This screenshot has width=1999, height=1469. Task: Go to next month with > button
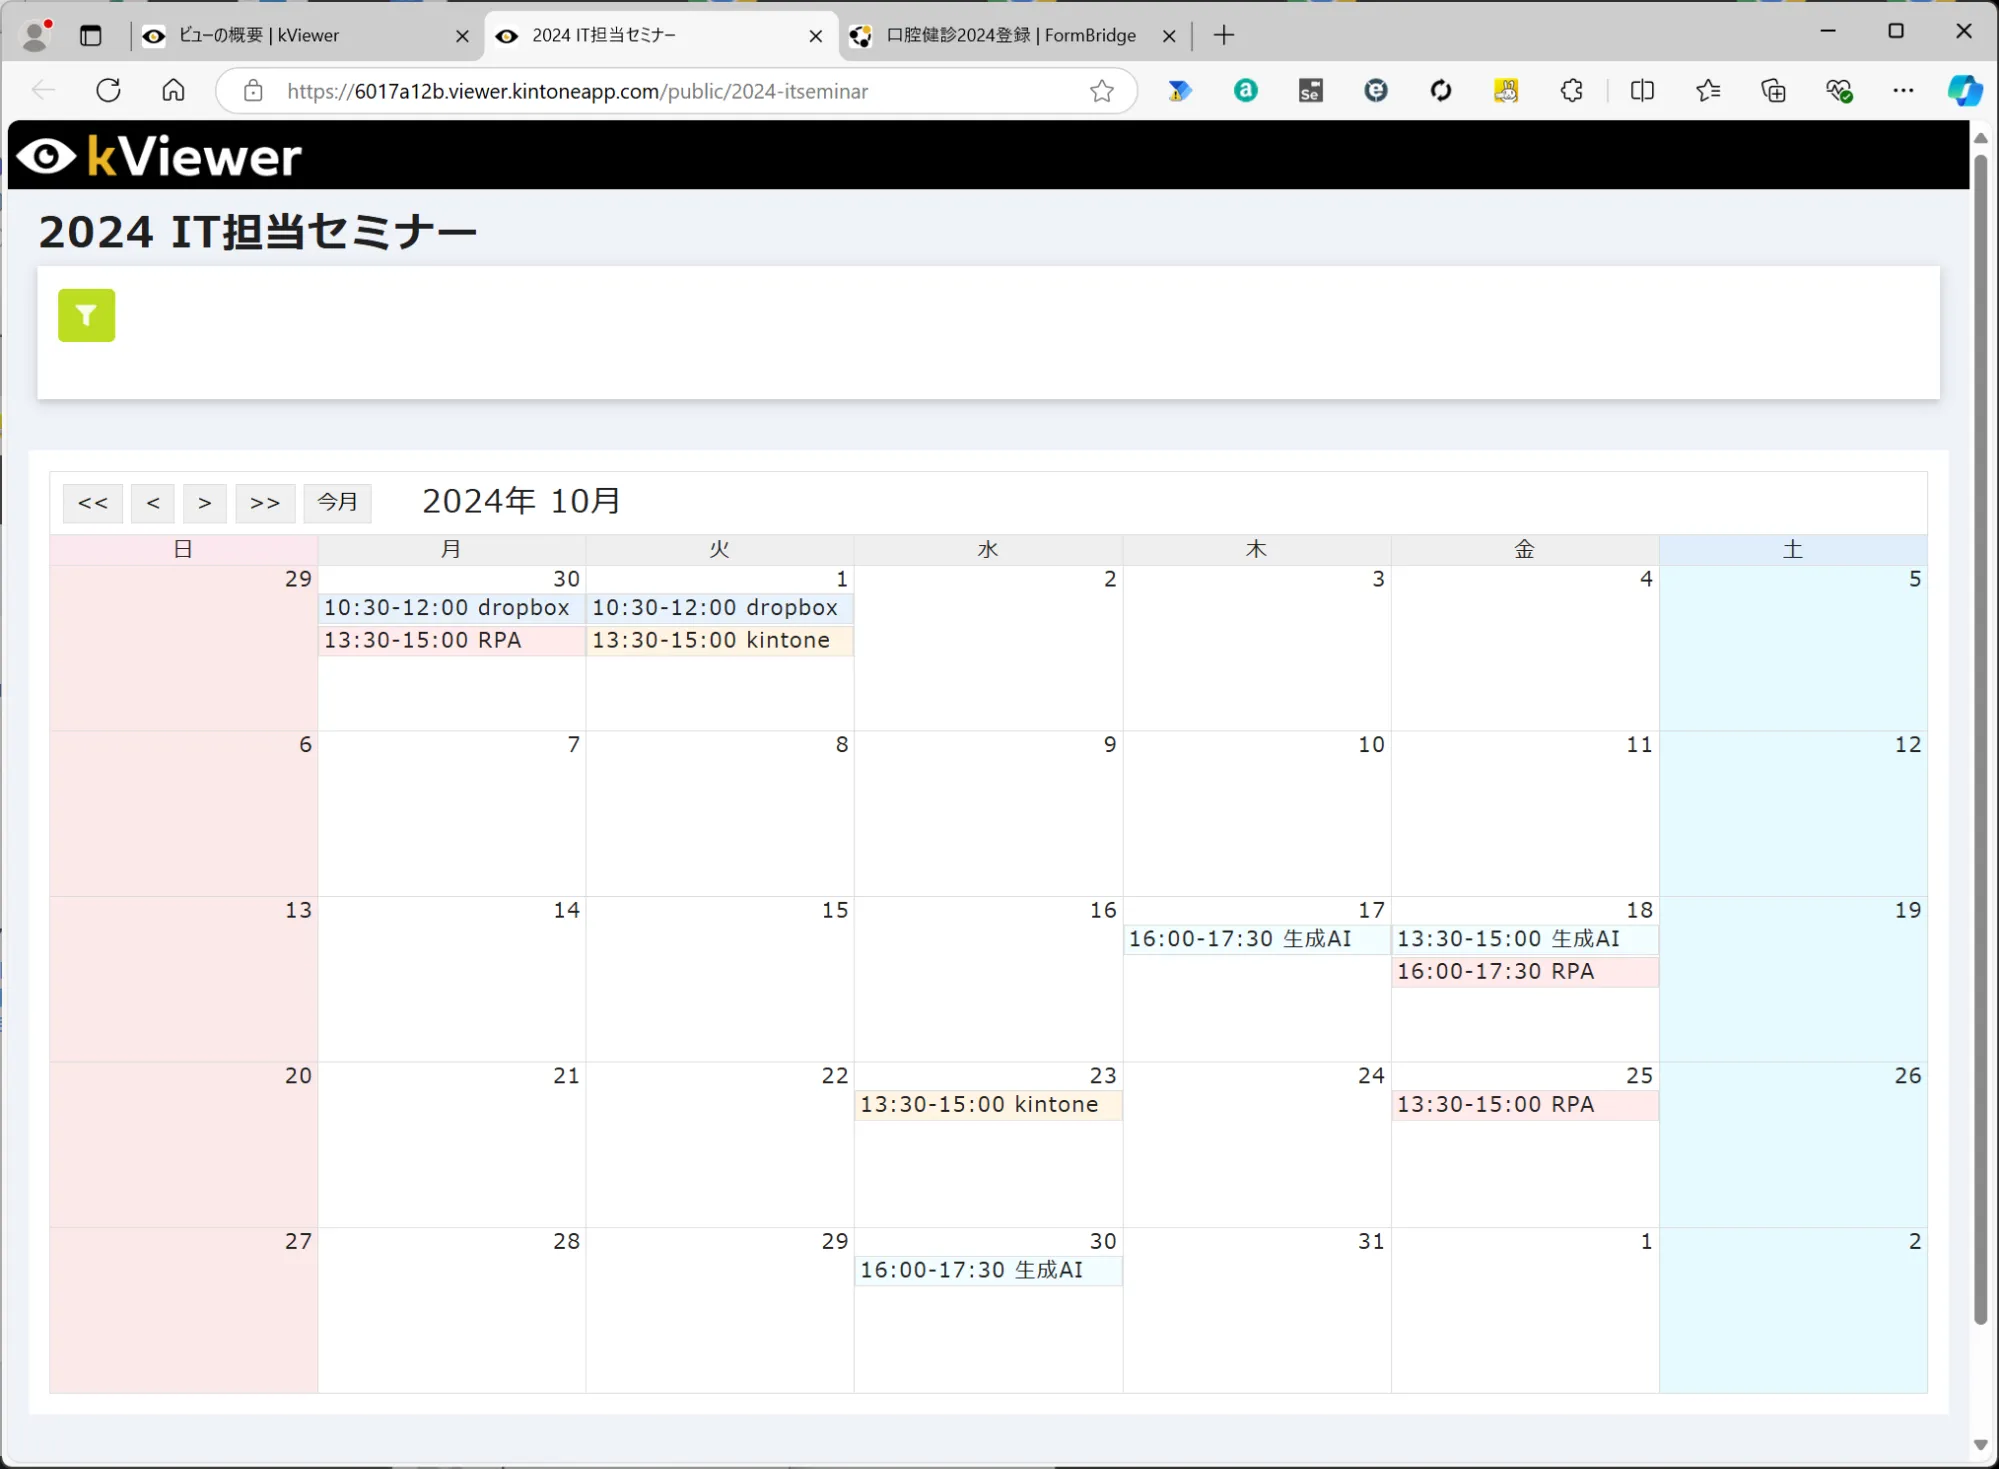205,503
